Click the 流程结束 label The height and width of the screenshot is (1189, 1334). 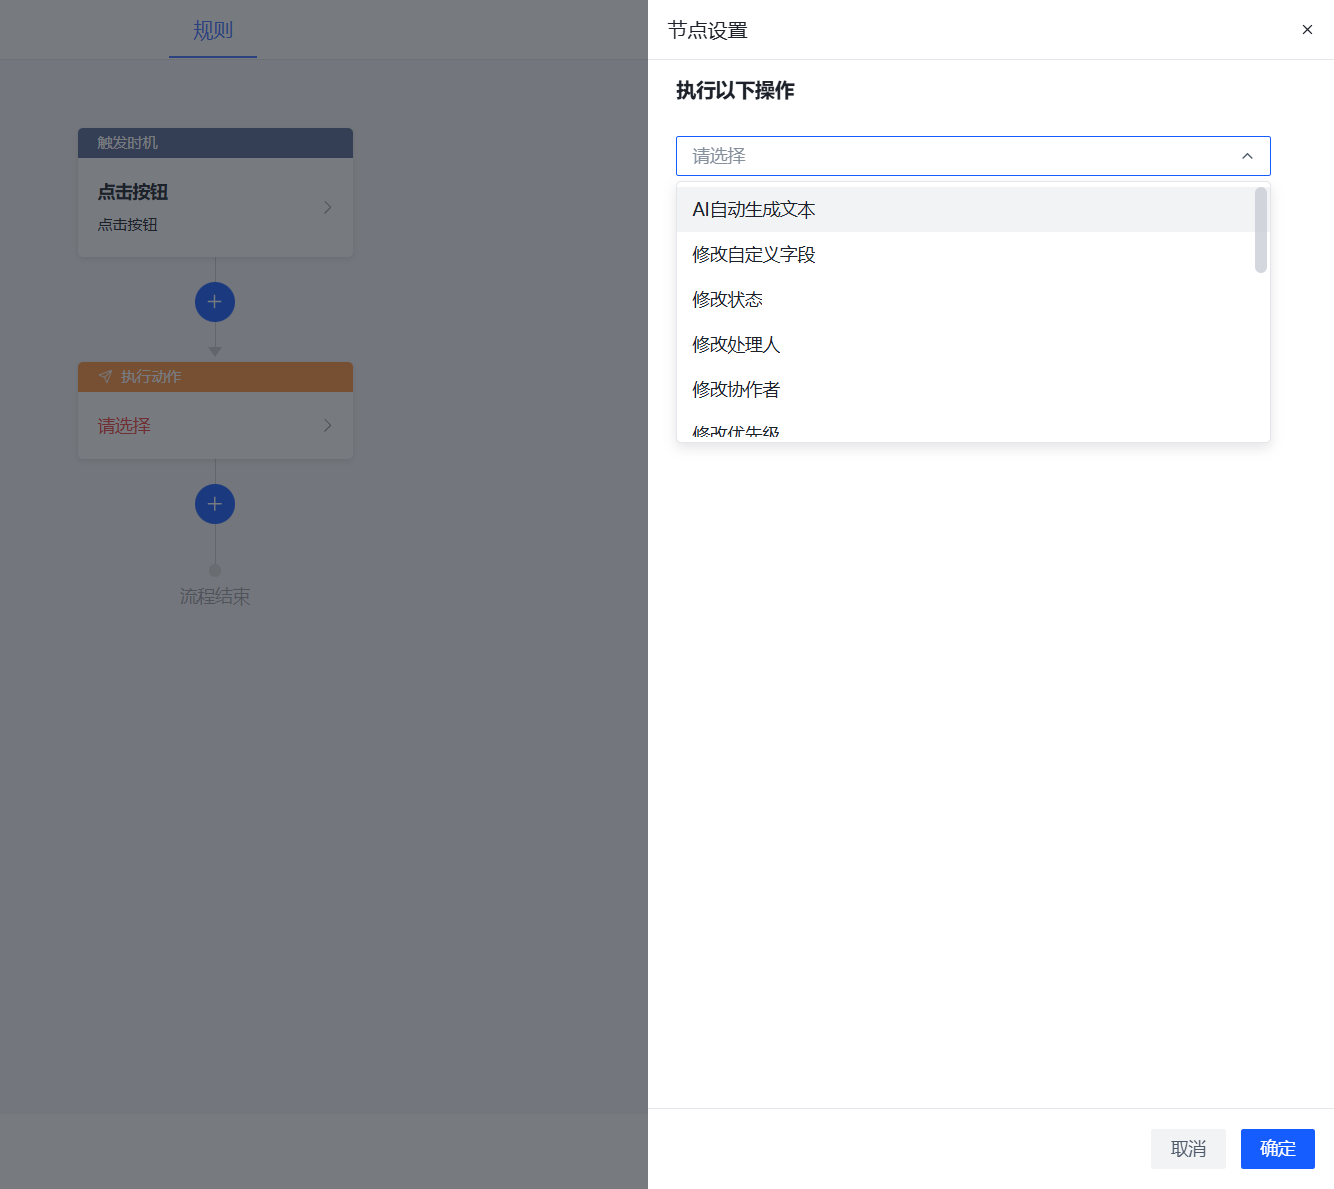pyautogui.click(x=215, y=597)
